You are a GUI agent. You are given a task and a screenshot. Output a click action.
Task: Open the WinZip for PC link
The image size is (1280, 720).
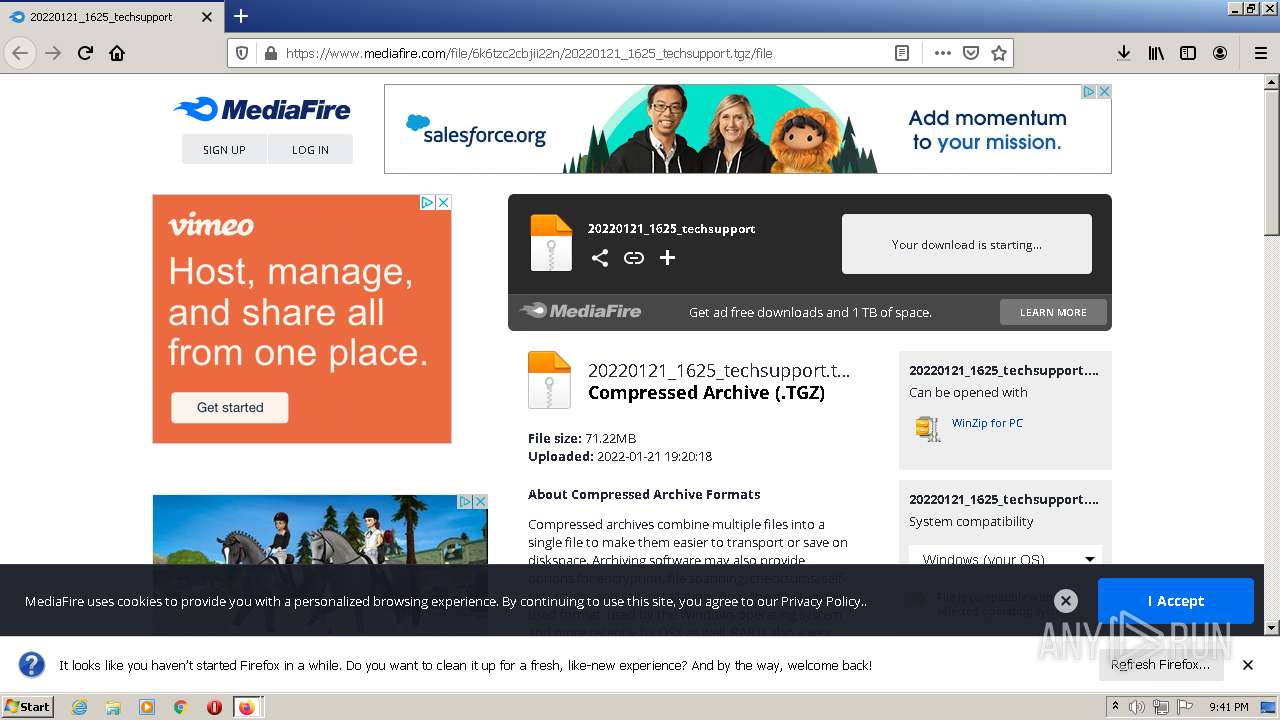point(987,423)
